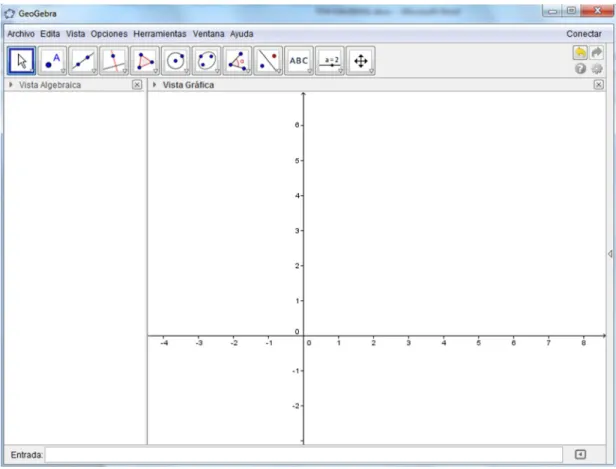Open the Edita menu
Viewport: 616px width, 469px height.
[x=50, y=34]
